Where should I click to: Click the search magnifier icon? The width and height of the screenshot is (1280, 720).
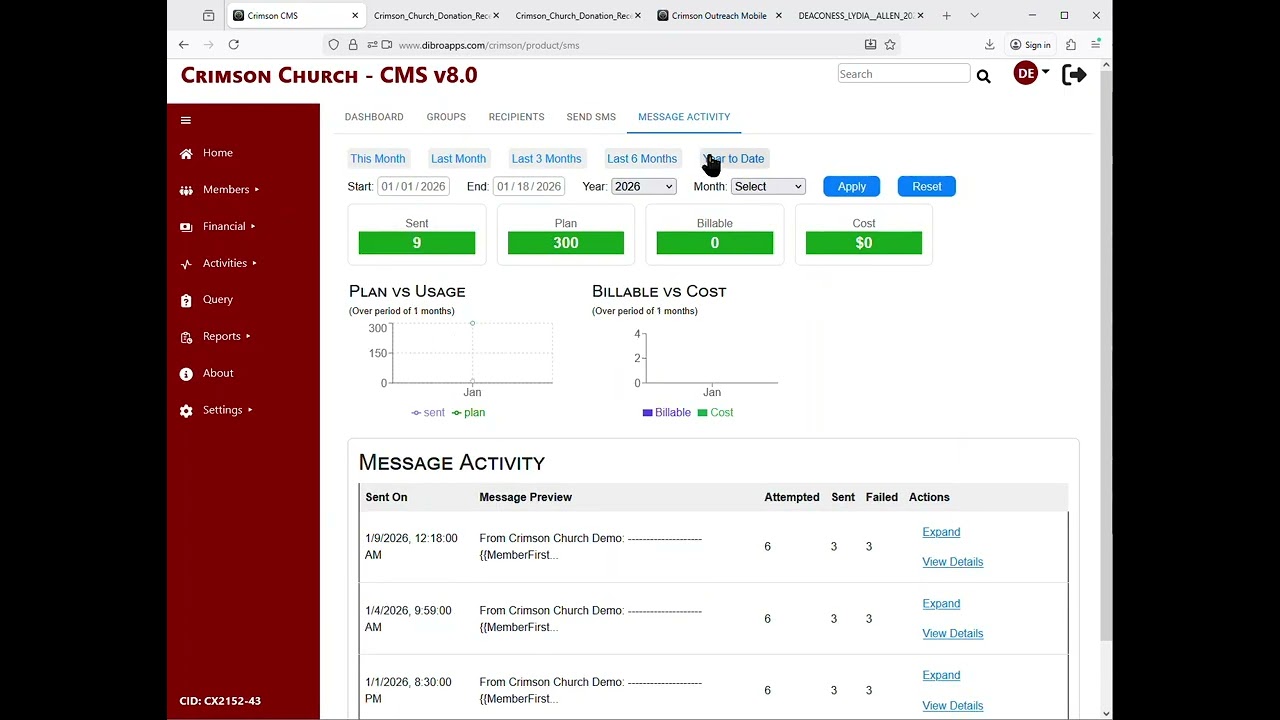[x=983, y=76]
